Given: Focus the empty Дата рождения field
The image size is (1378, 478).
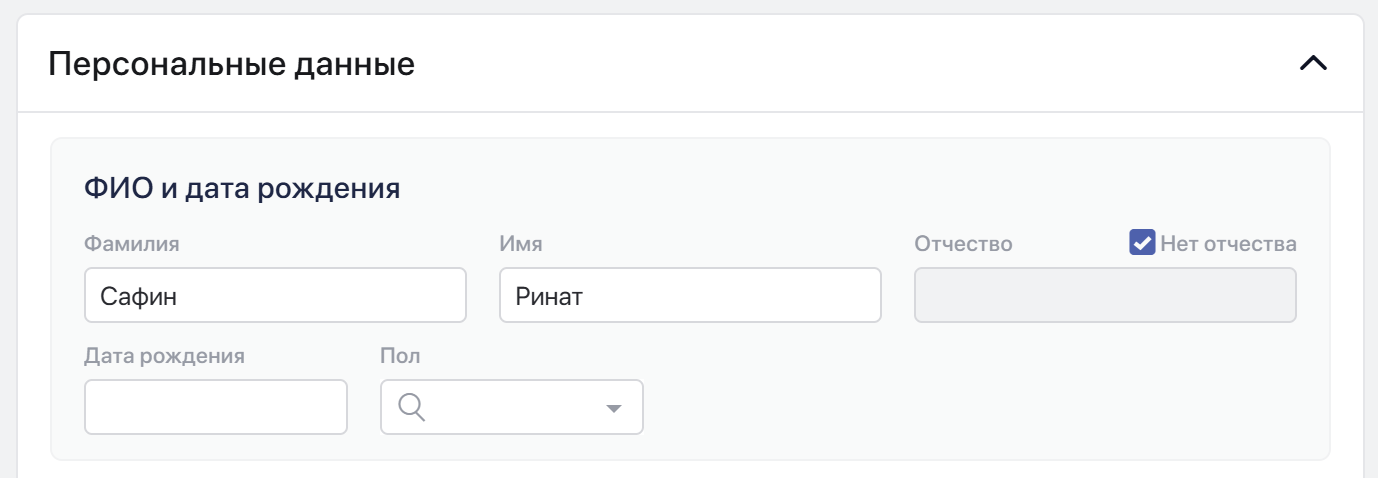Looking at the screenshot, I should pos(216,407).
